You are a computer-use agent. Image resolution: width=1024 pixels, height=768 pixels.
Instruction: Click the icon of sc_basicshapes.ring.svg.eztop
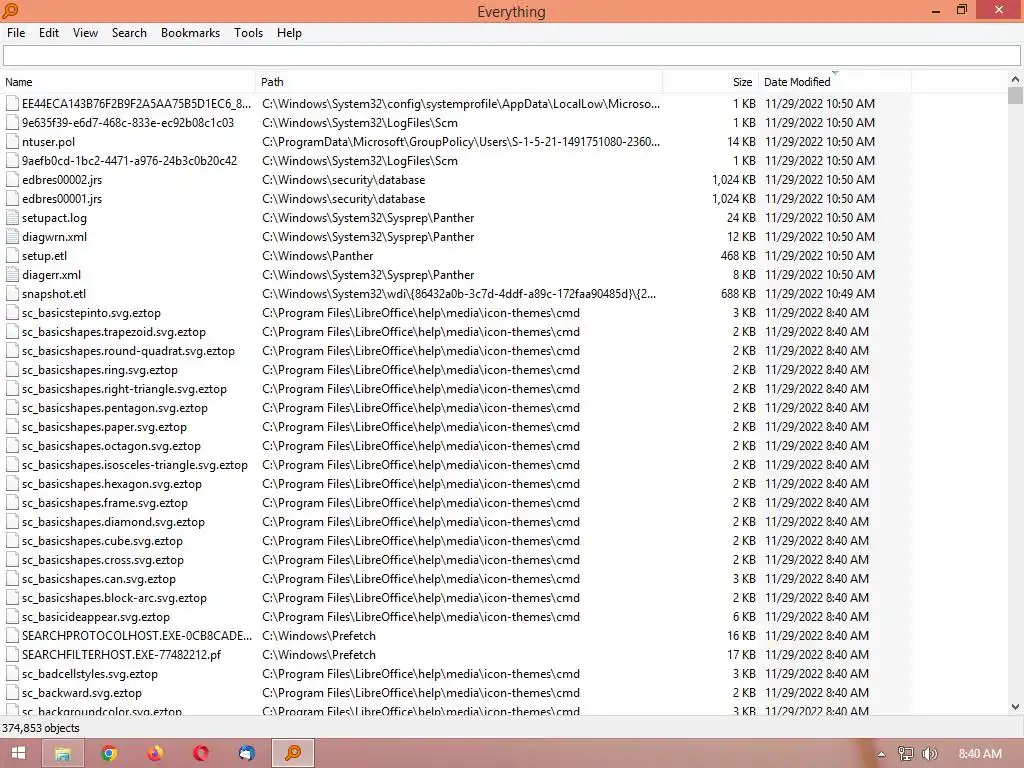12,370
